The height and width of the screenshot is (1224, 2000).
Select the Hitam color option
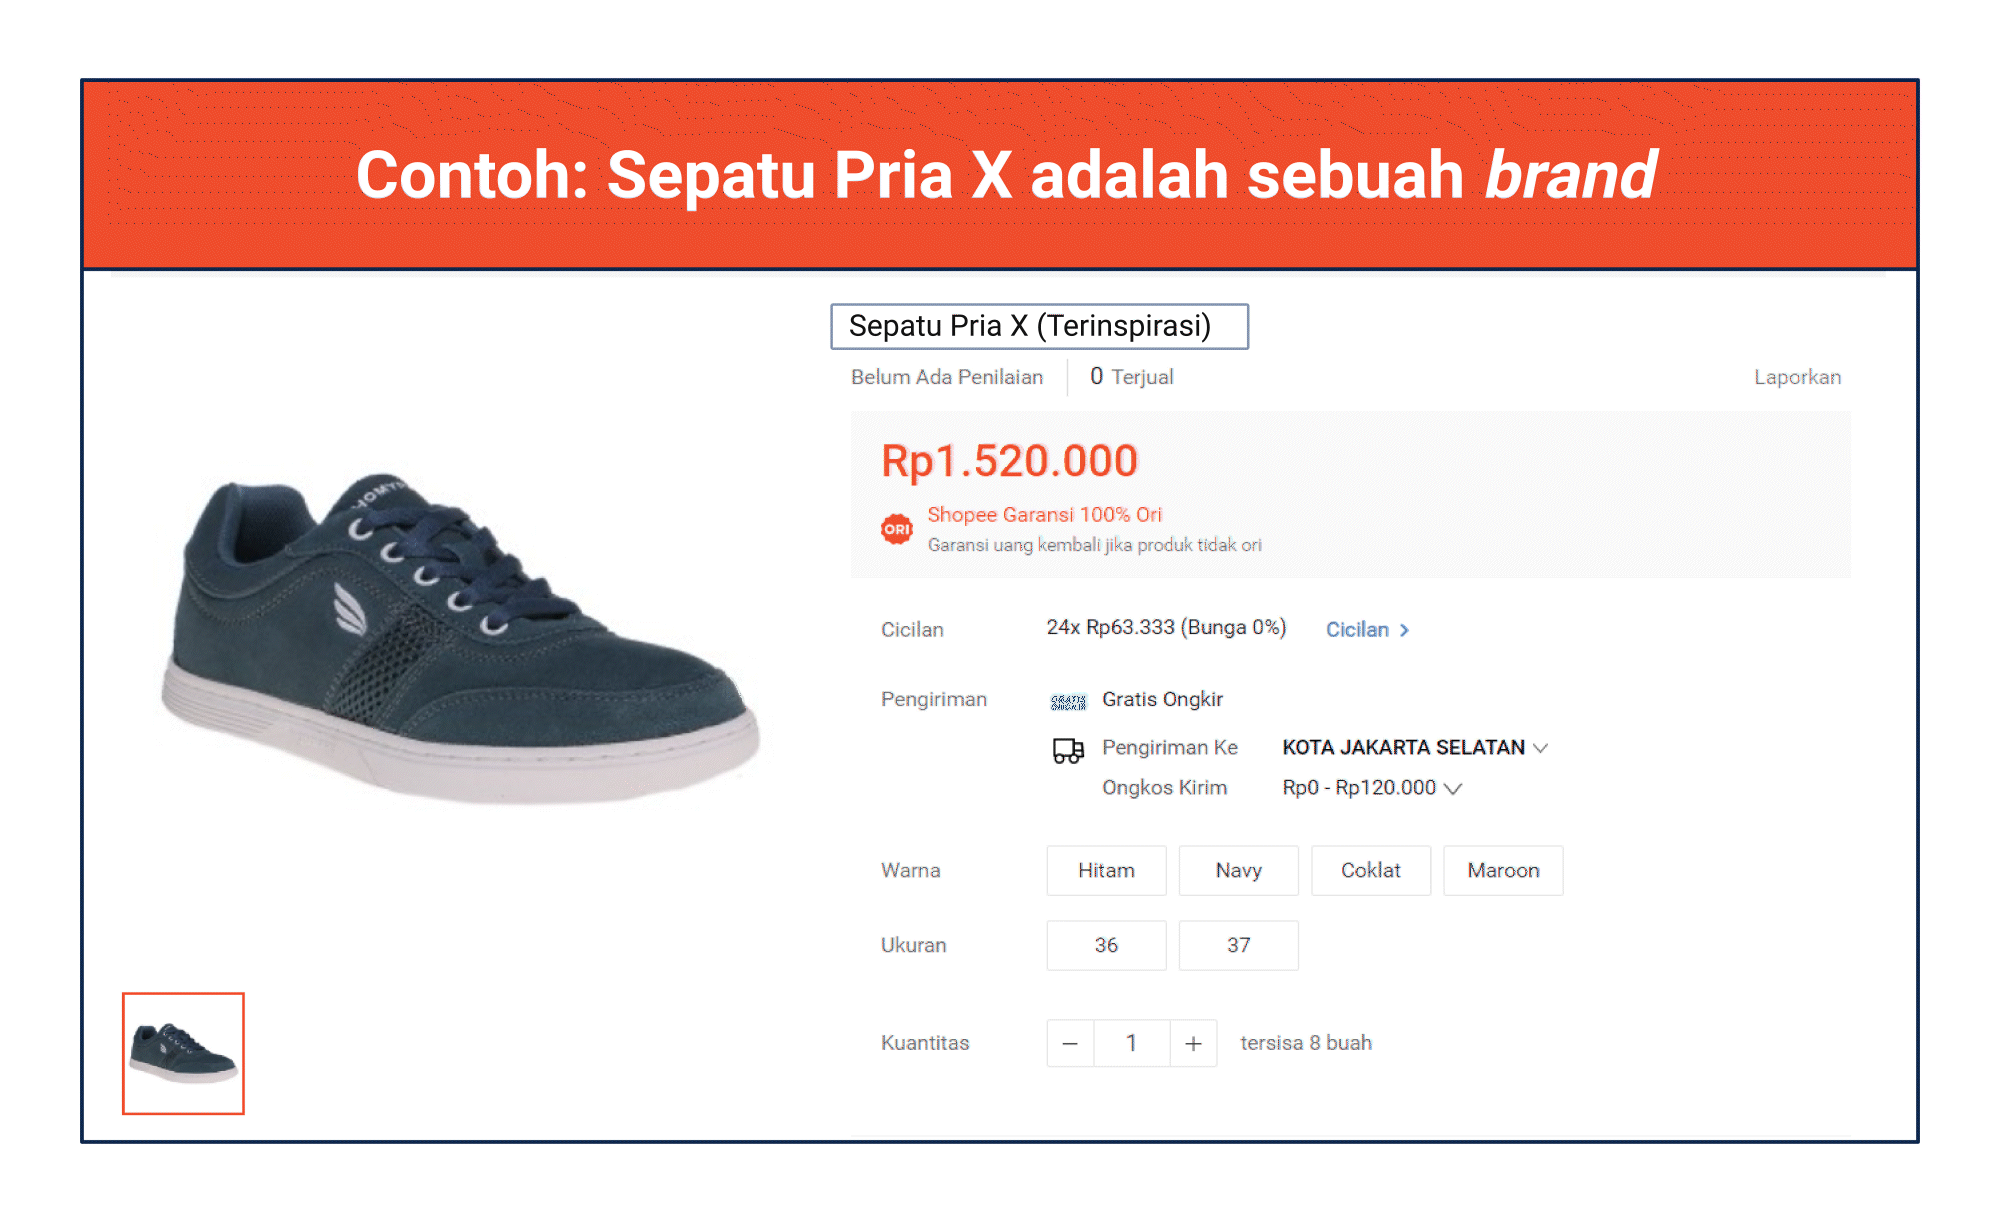[1106, 871]
